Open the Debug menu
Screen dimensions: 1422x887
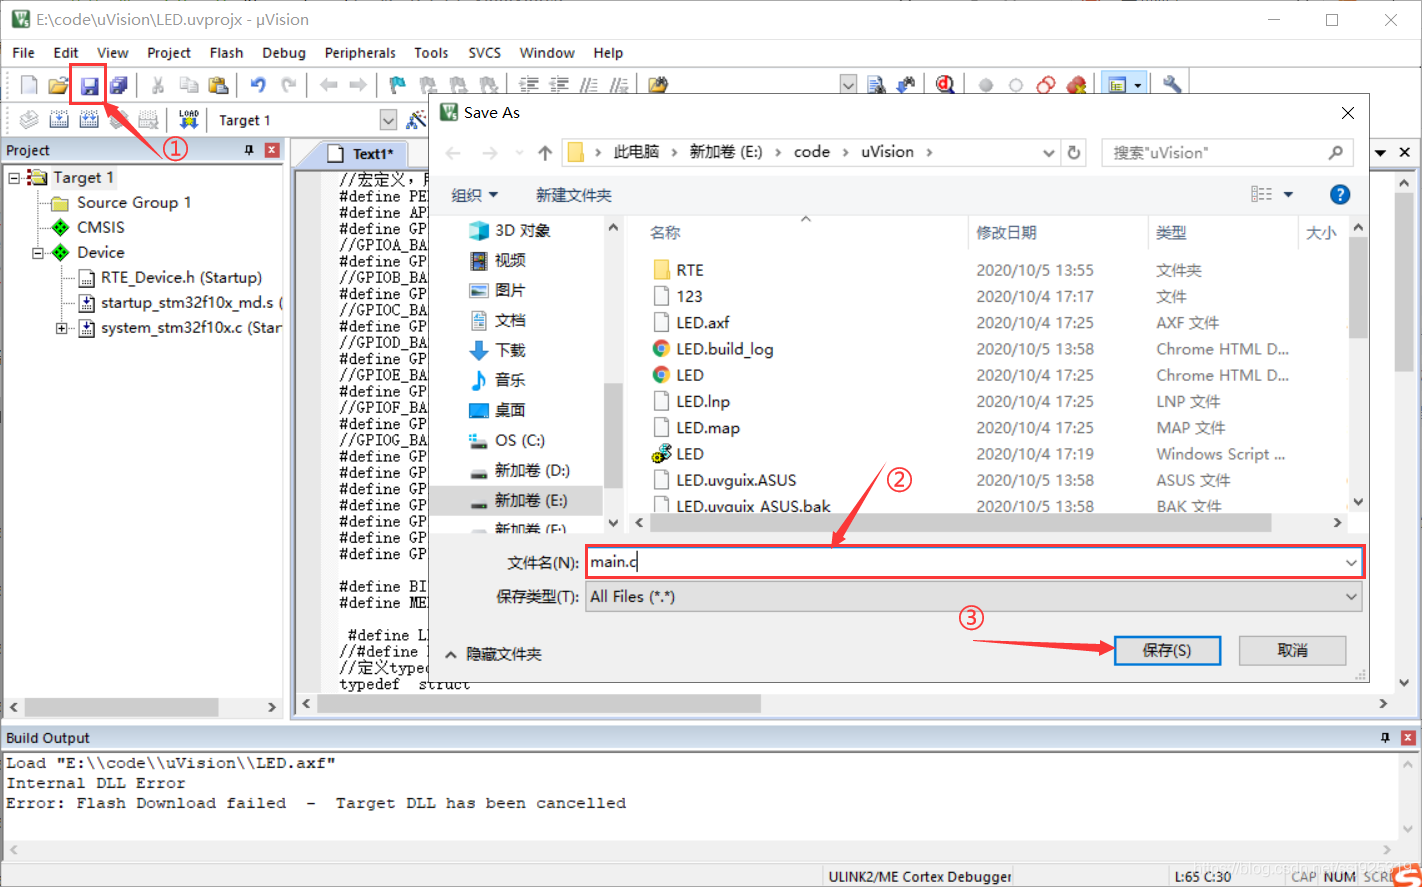[284, 53]
